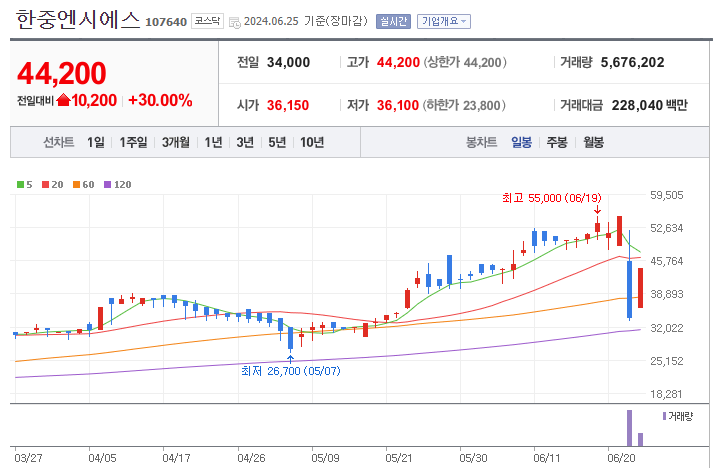Click the 최저 26,700 (05/07) marker
713x468 pixels.
point(291,371)
